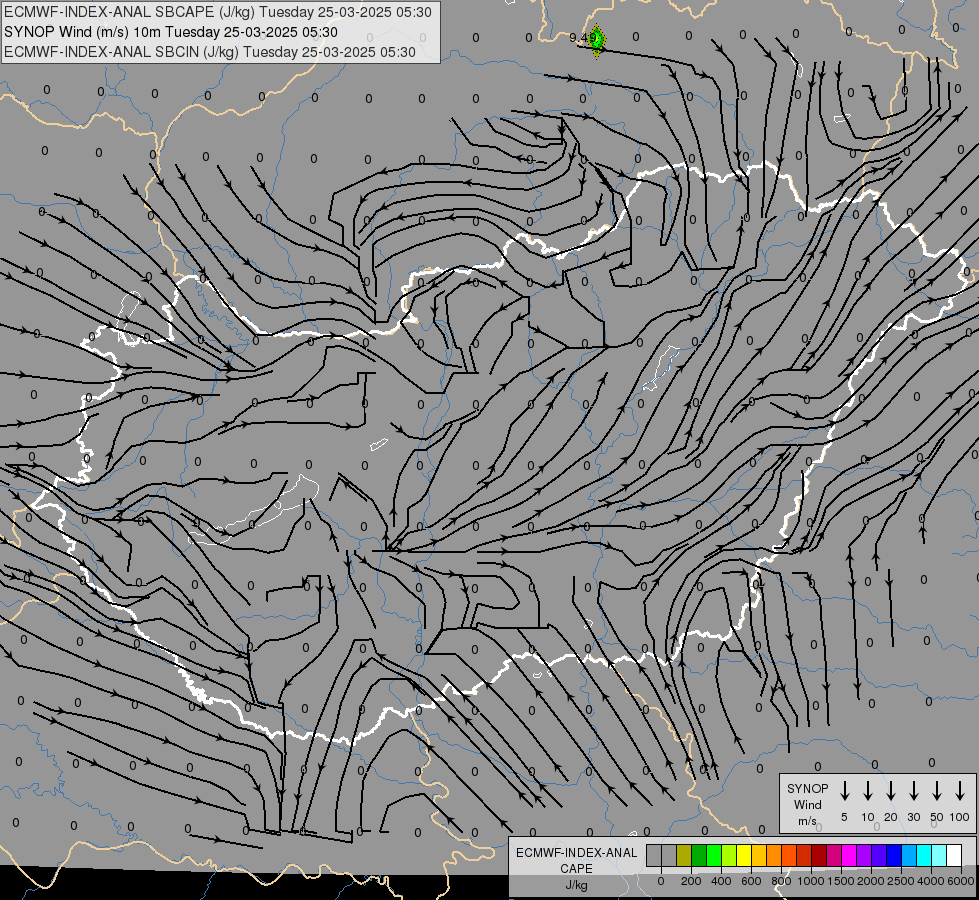Viewport: 979px width, 900px height.
Task: Click the 4000 value on the CAPE scale
Action: click(x=931, y=881)
